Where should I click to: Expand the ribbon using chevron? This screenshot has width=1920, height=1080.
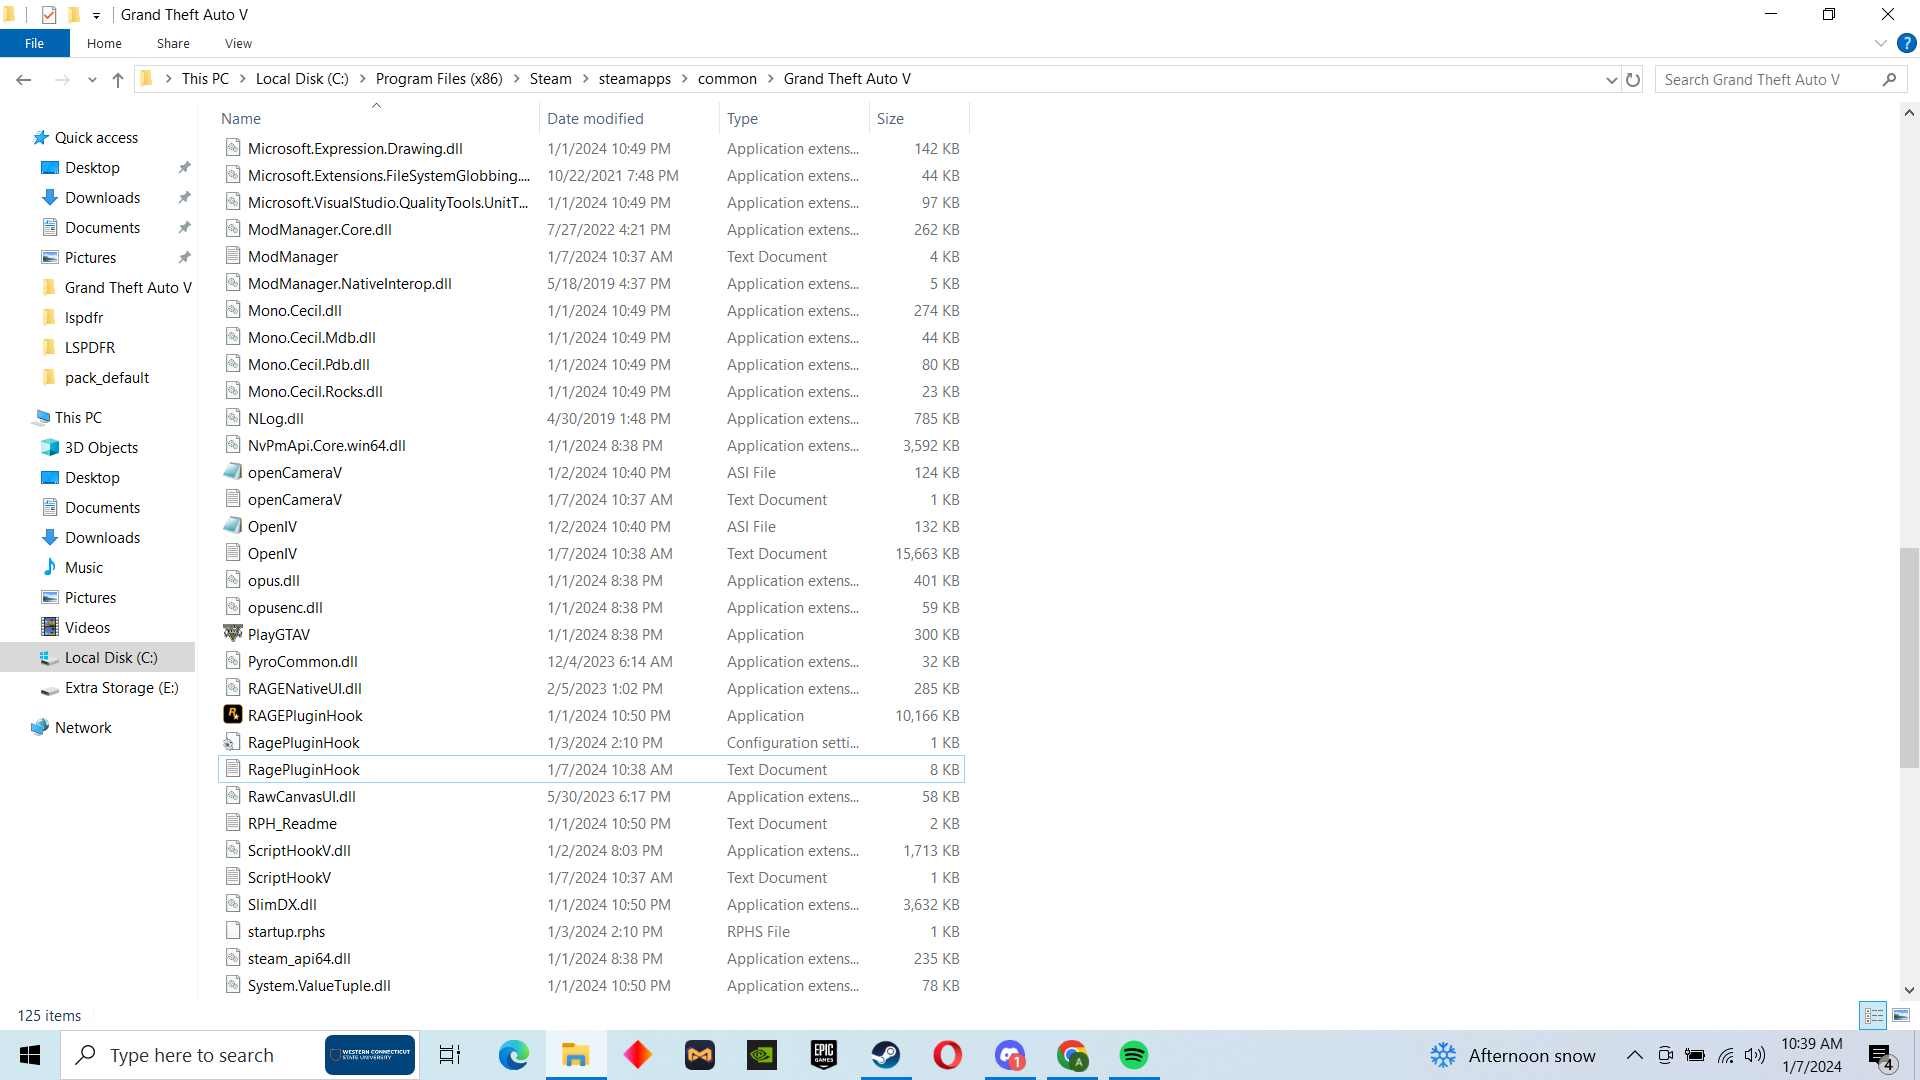click(x=1880, y=43)
